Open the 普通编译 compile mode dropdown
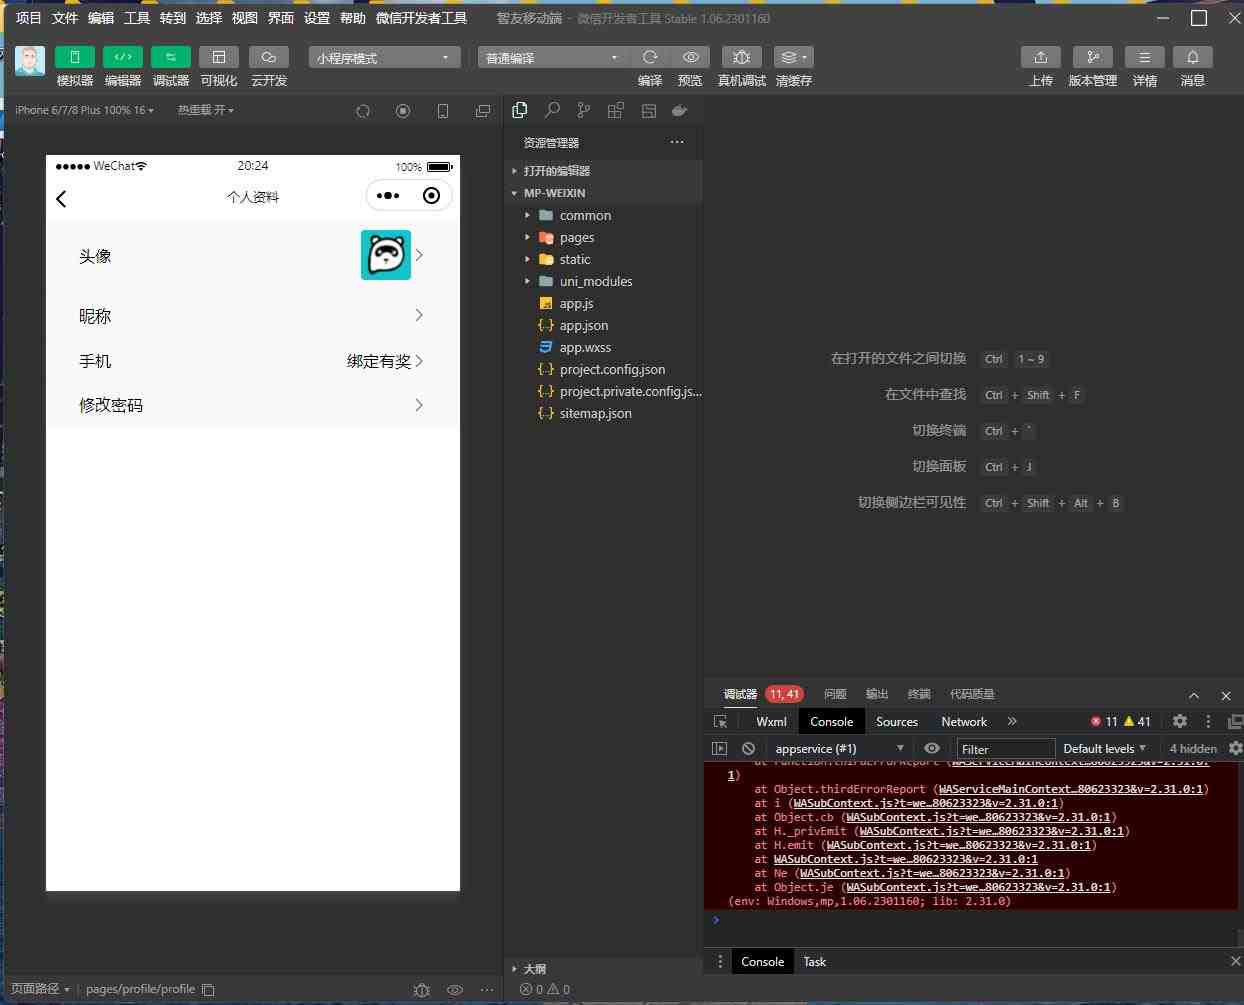Viewport: 1244px width, 1005px height. pyautogui.click(x=550, y=57)
